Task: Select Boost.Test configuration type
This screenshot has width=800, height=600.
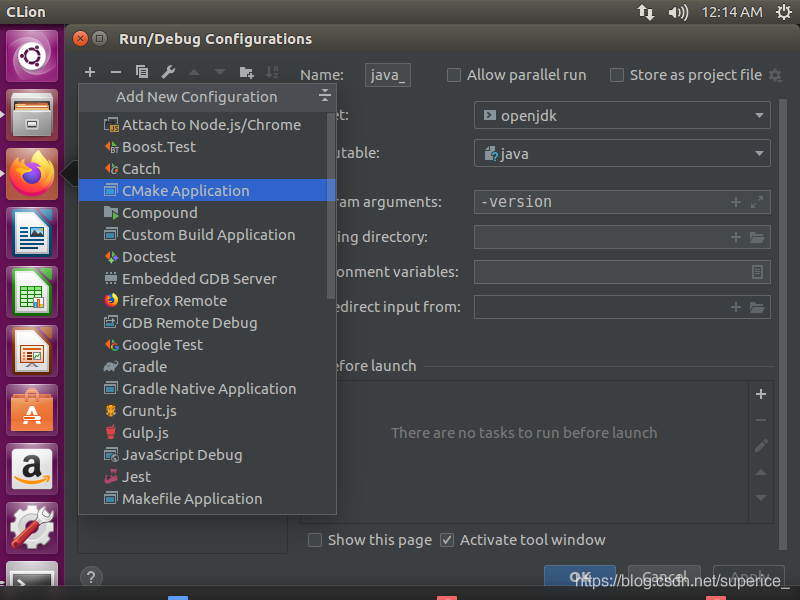Action: (207, 146)
